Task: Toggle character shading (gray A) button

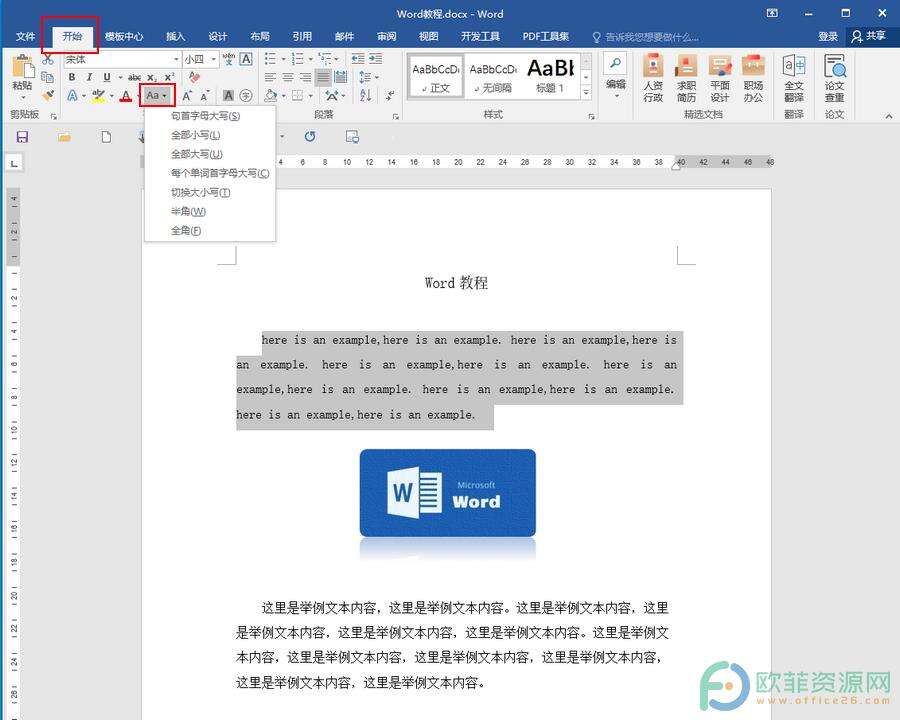Action: point(228,96)
